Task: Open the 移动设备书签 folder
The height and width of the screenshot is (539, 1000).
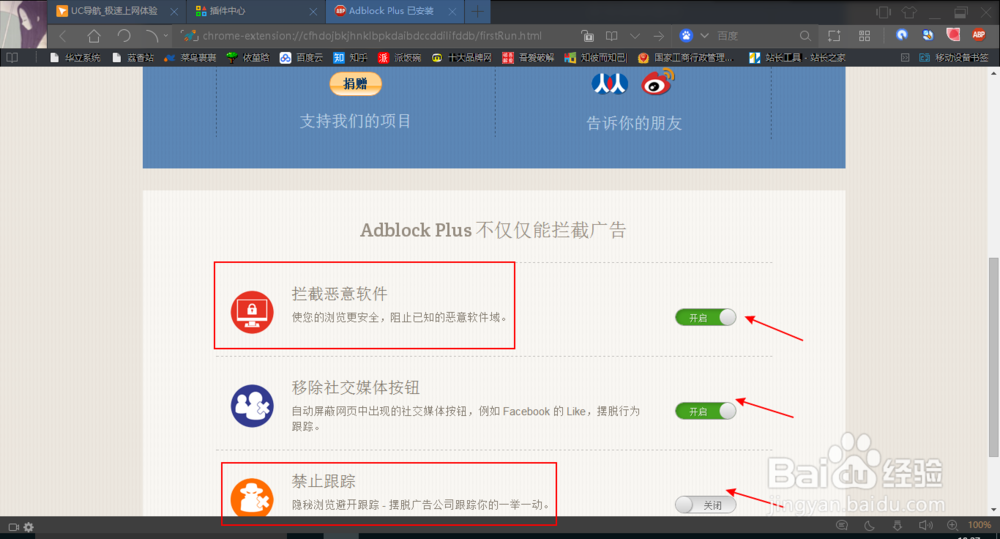Action: (x=954, y=57)
